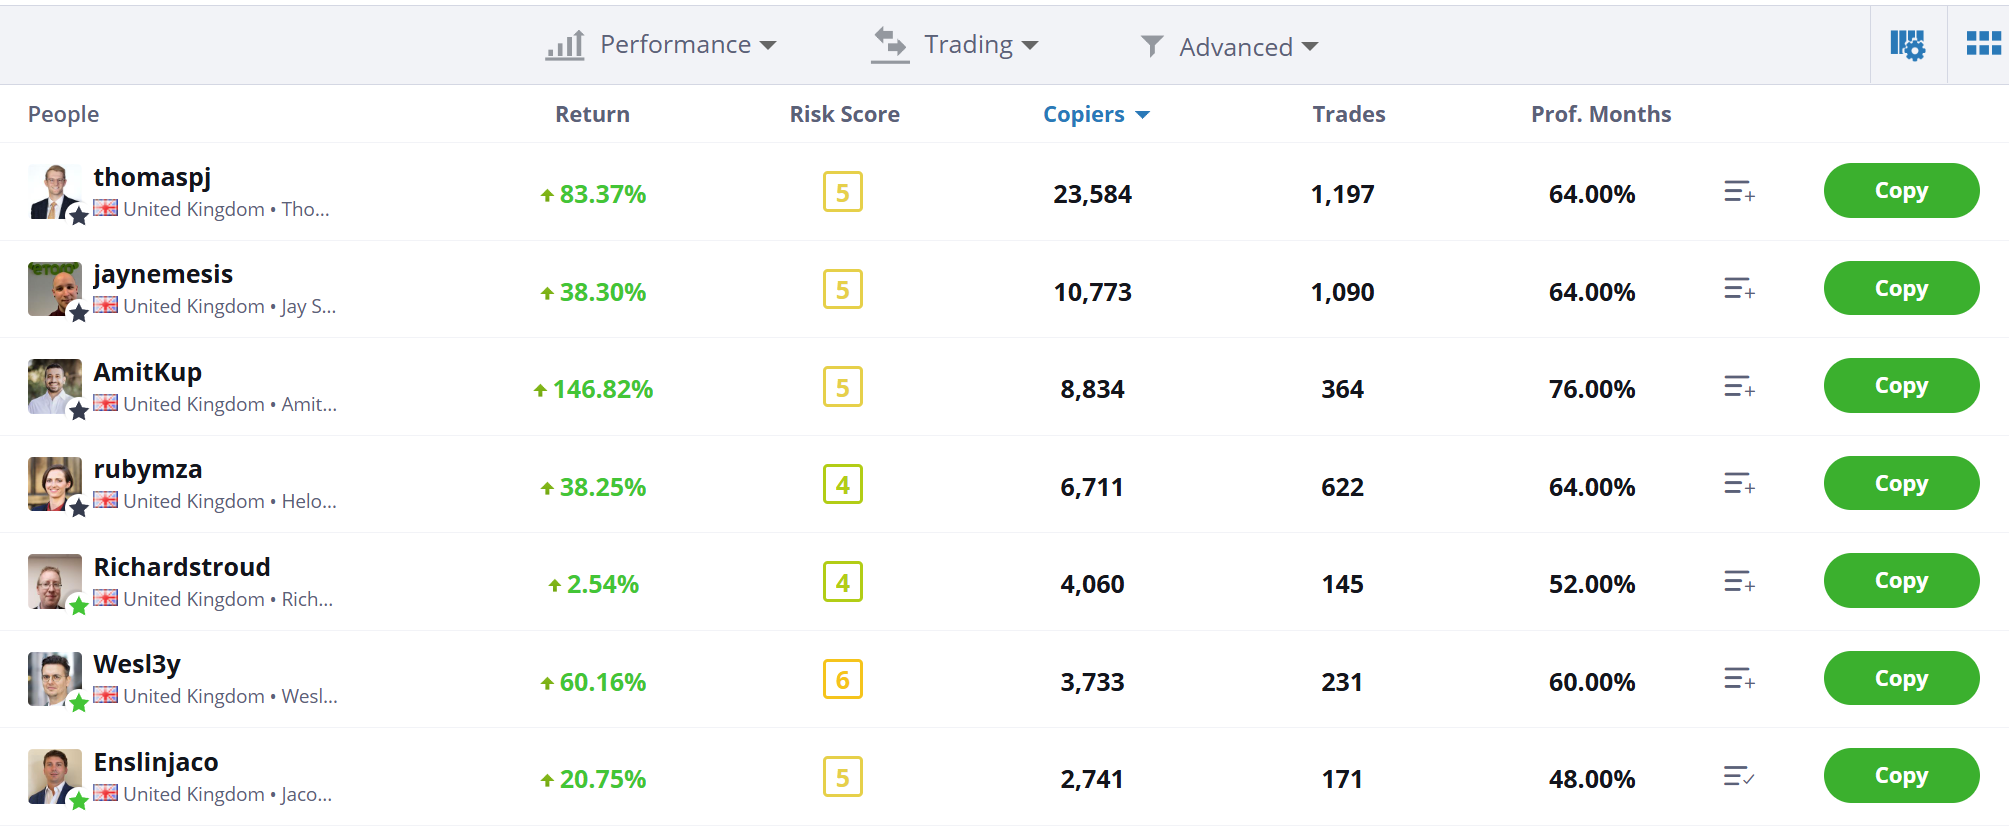The width and height of the screenshot is (2009, 831).
Task: Switch to card grid view
Action: pyautogui.click(x=1982, y=44)
